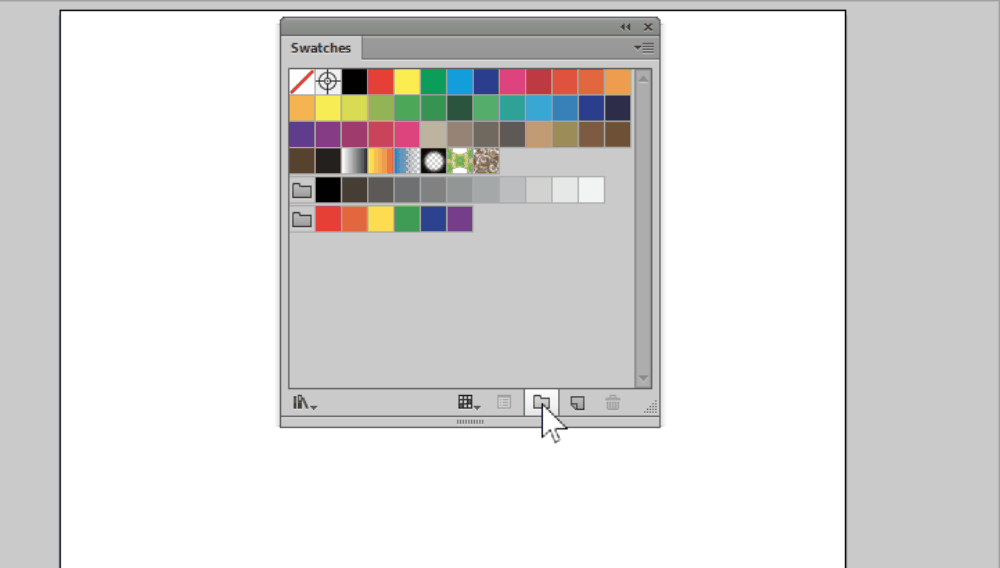The width and height of the screenshot is (1000, 568).
Task: Pick the red swatch in the top row
Action: (x=381, y=82)
